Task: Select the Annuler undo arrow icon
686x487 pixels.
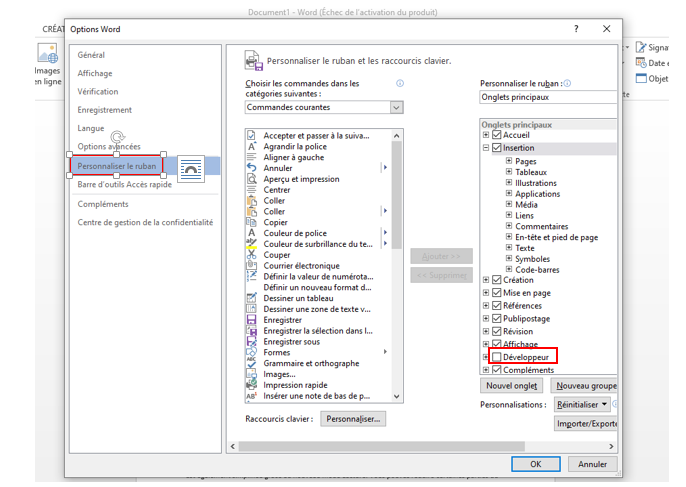Action: point(252,168)
